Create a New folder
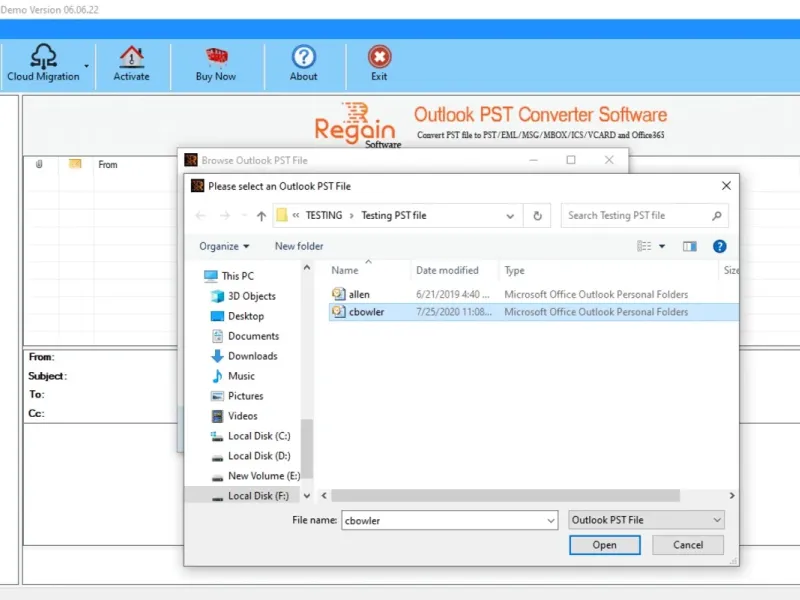Screen dimensions: 800x600 point(299,246)
